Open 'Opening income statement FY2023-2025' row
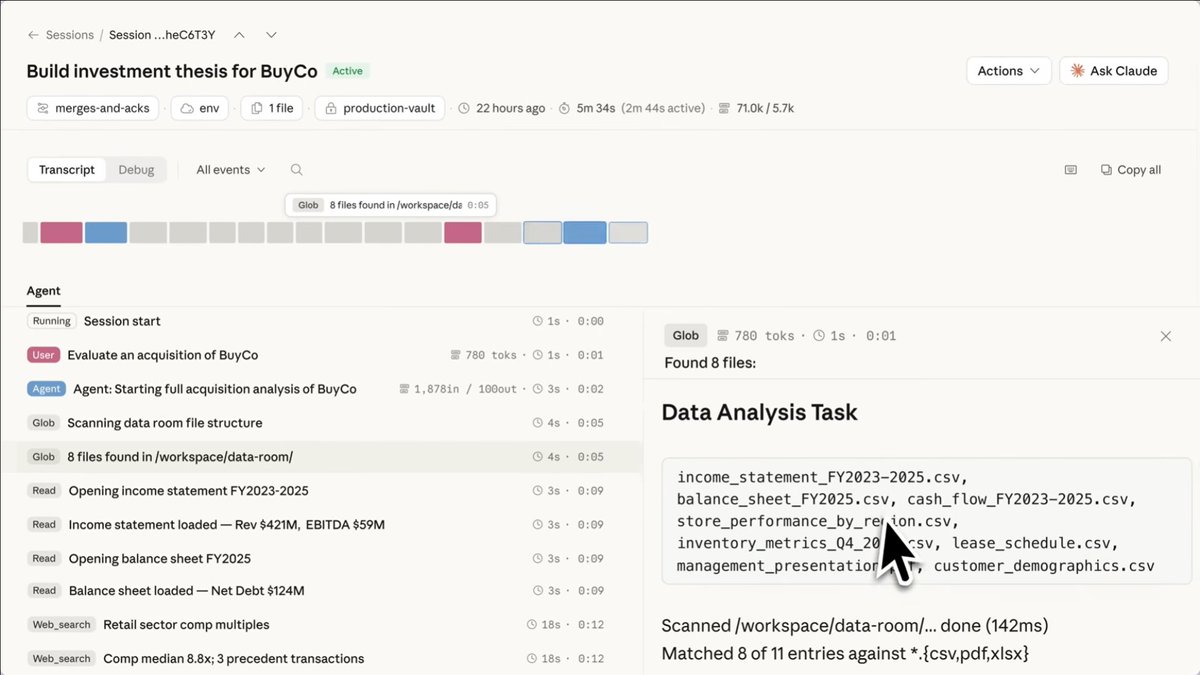The image size is (1200, 675). point(321,491)
